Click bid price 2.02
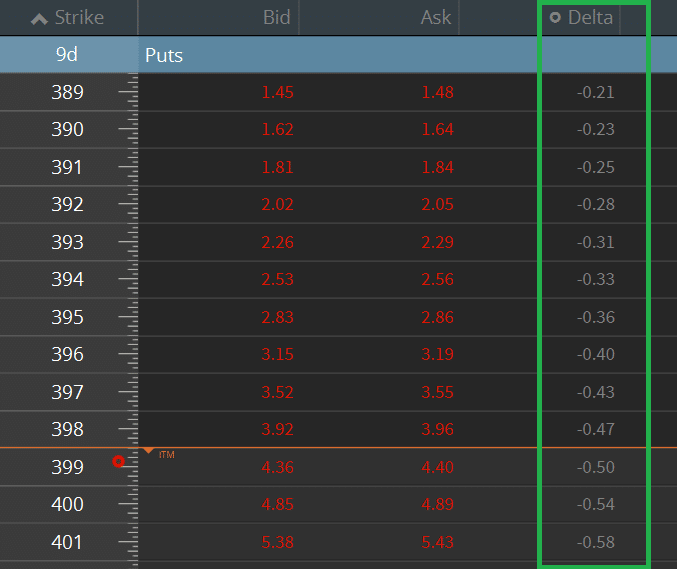The width and height of the screenshot is (677, 569). pos(277,205)
